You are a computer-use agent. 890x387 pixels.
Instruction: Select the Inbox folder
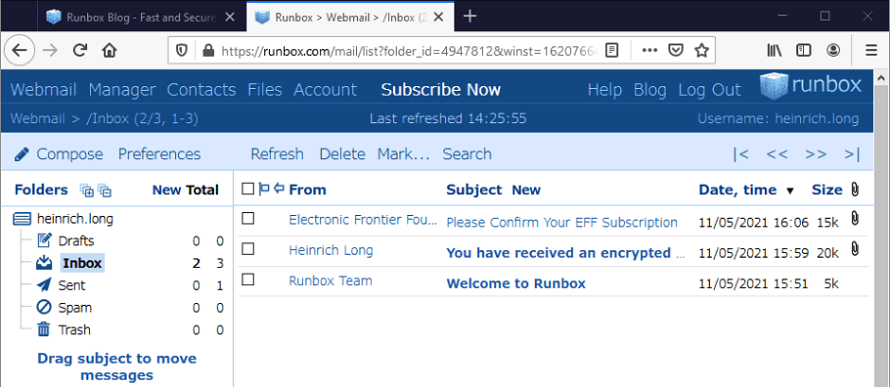pyautogui.click(x=82, y=263)
